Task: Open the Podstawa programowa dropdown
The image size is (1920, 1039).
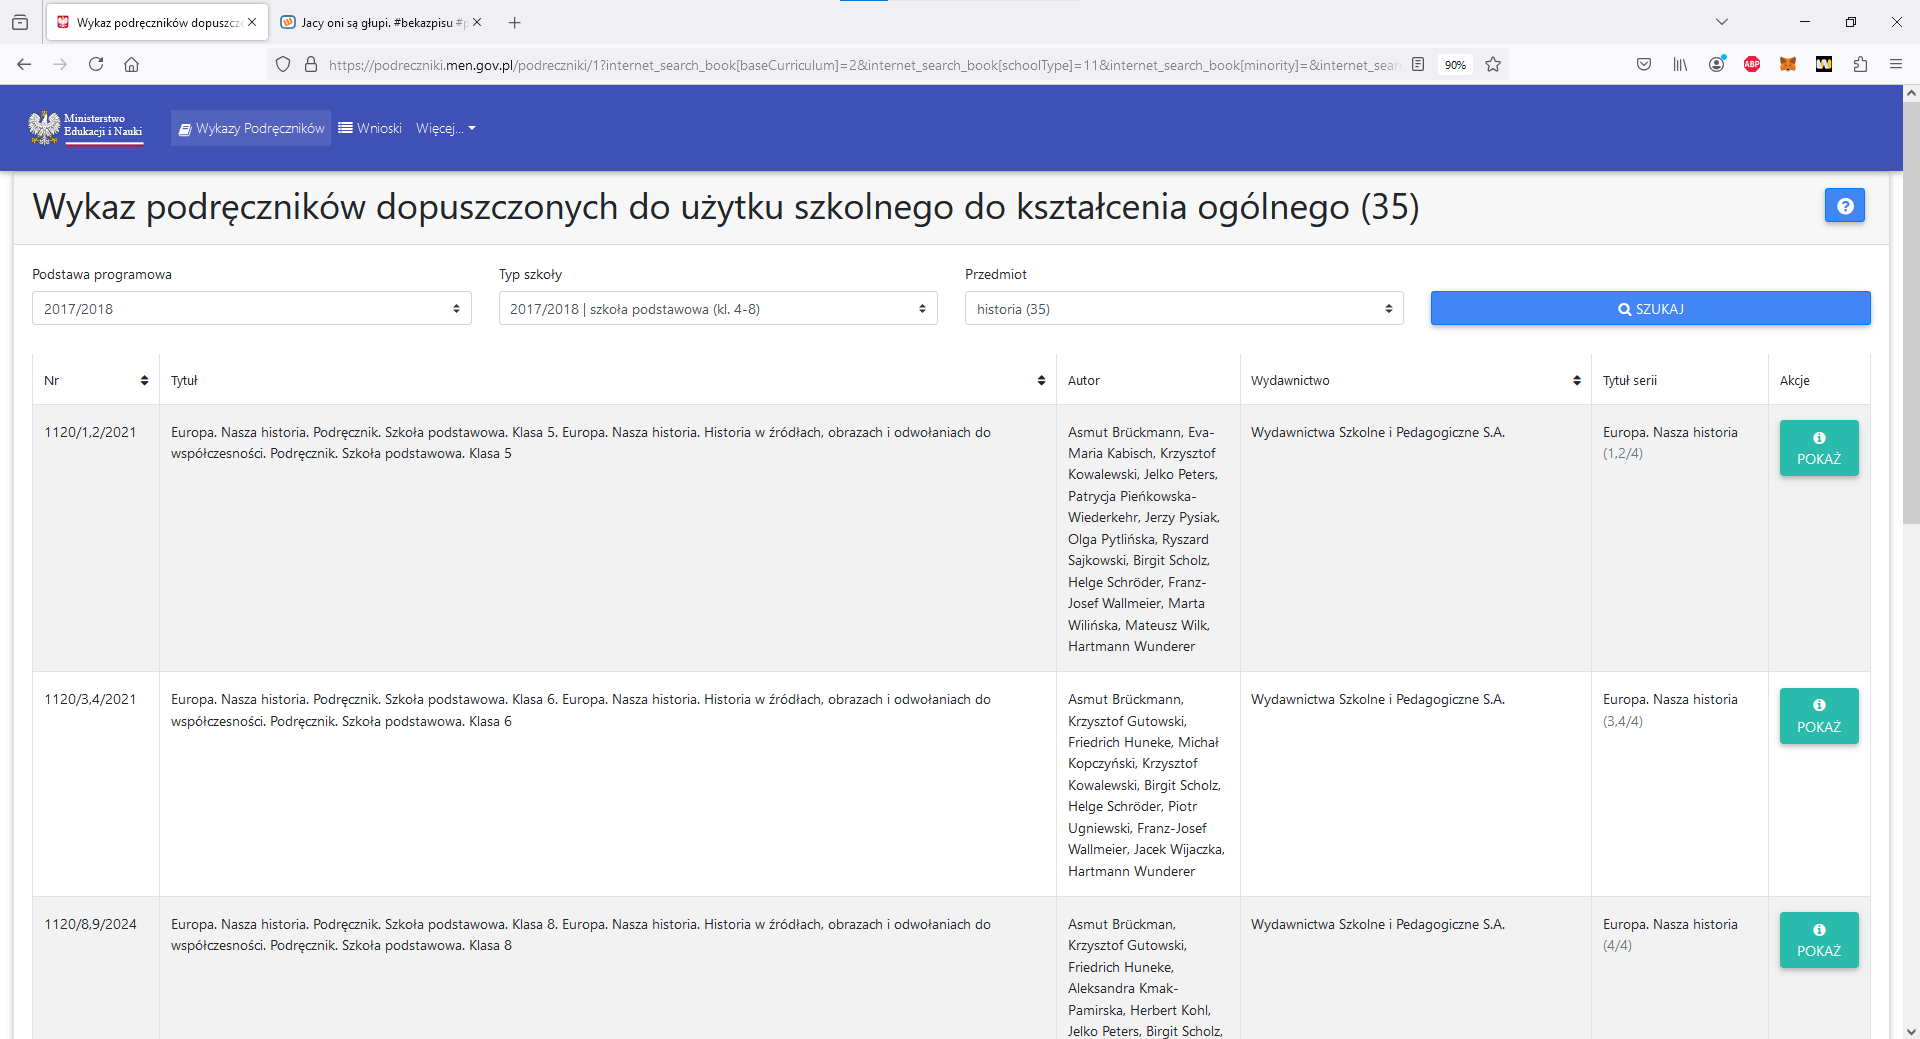Action: tap(251, 309)
